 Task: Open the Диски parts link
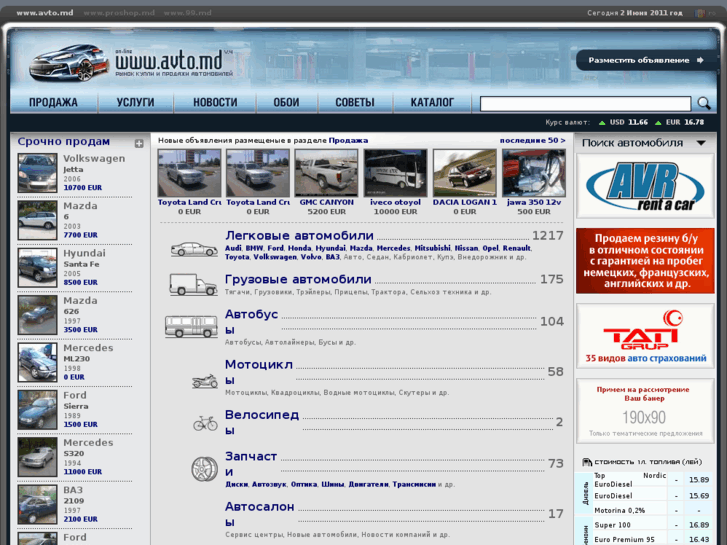(236, 484)
